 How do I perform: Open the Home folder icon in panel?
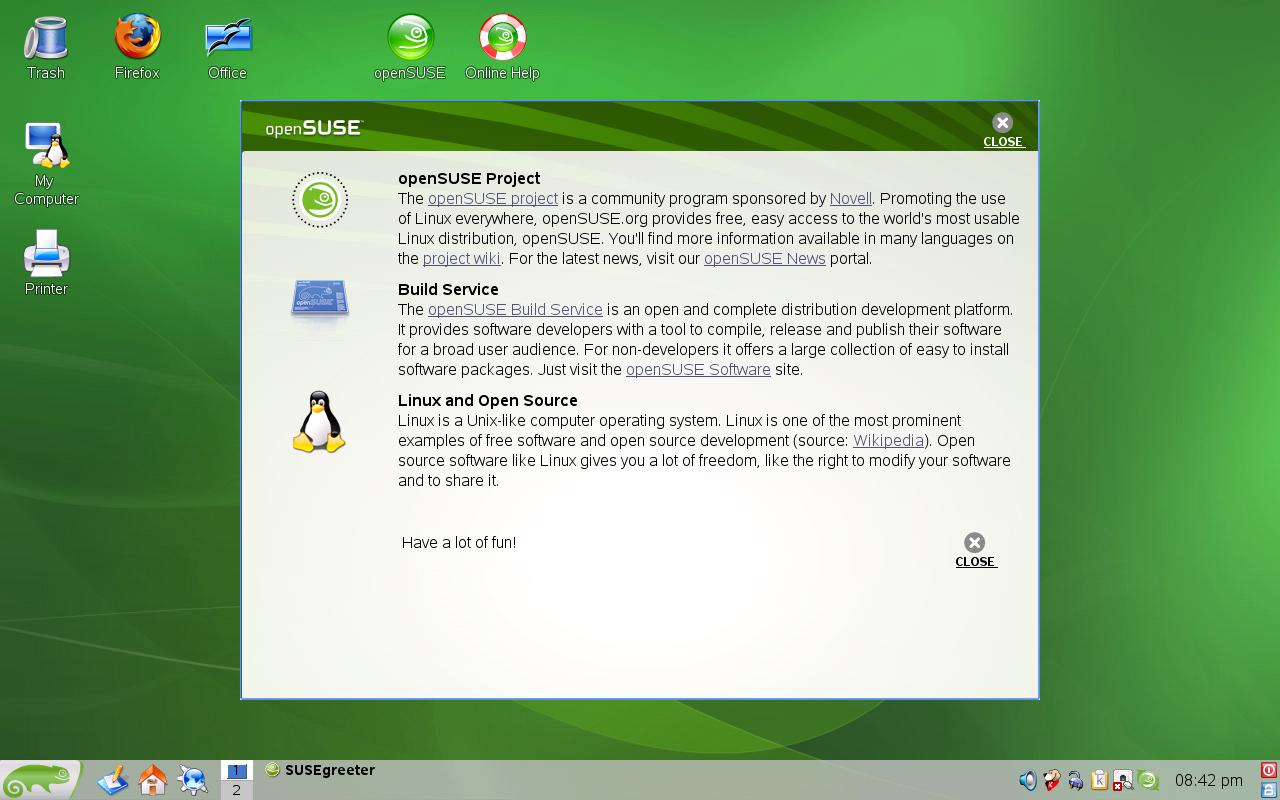point(153,780)
